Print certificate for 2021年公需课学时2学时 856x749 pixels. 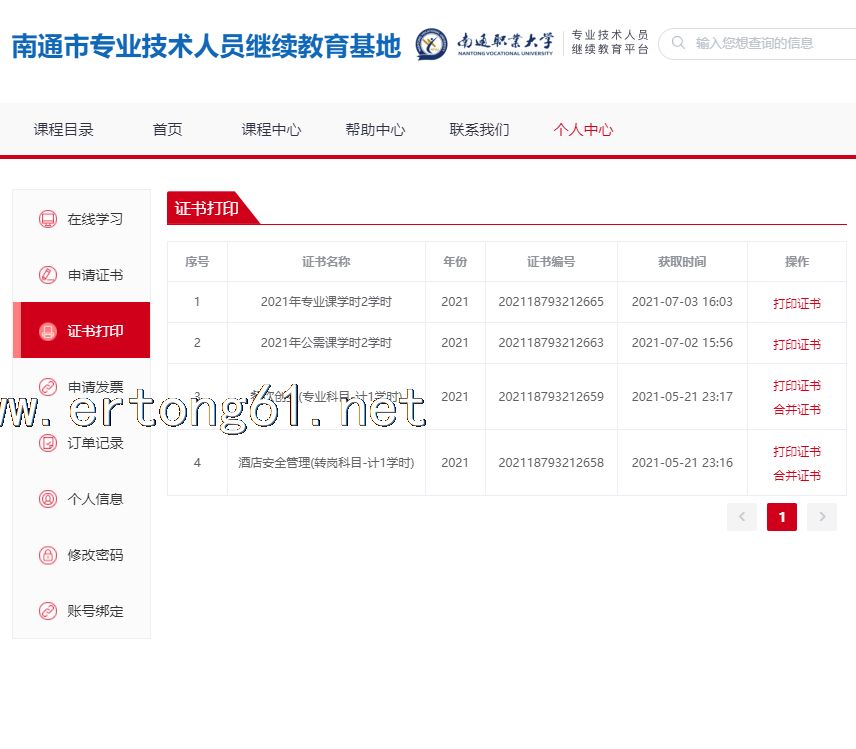pyautogui.click(x=796, y=344)
